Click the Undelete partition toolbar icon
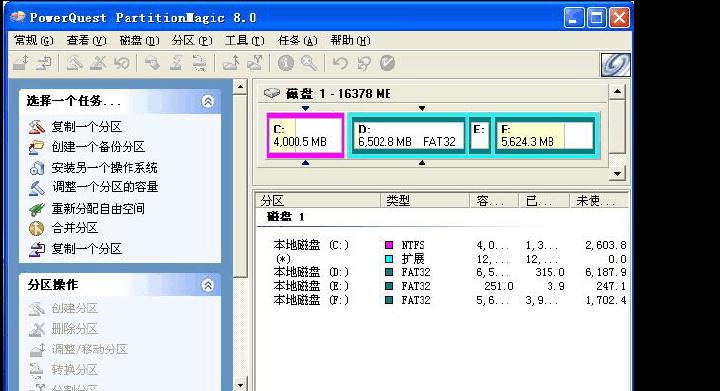Screen dimensions: 720x391 click(x=122, y=62)
